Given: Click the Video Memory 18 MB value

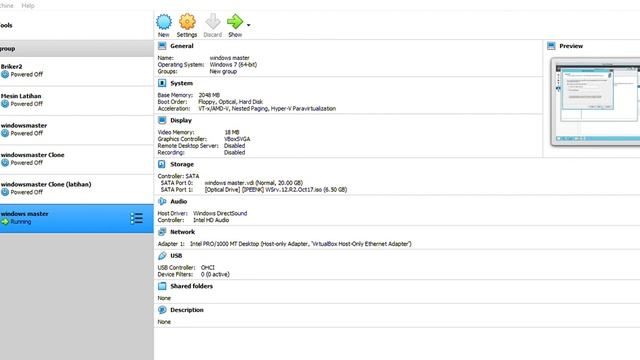Looking at the screenshot, I should (x=231, y=132).
